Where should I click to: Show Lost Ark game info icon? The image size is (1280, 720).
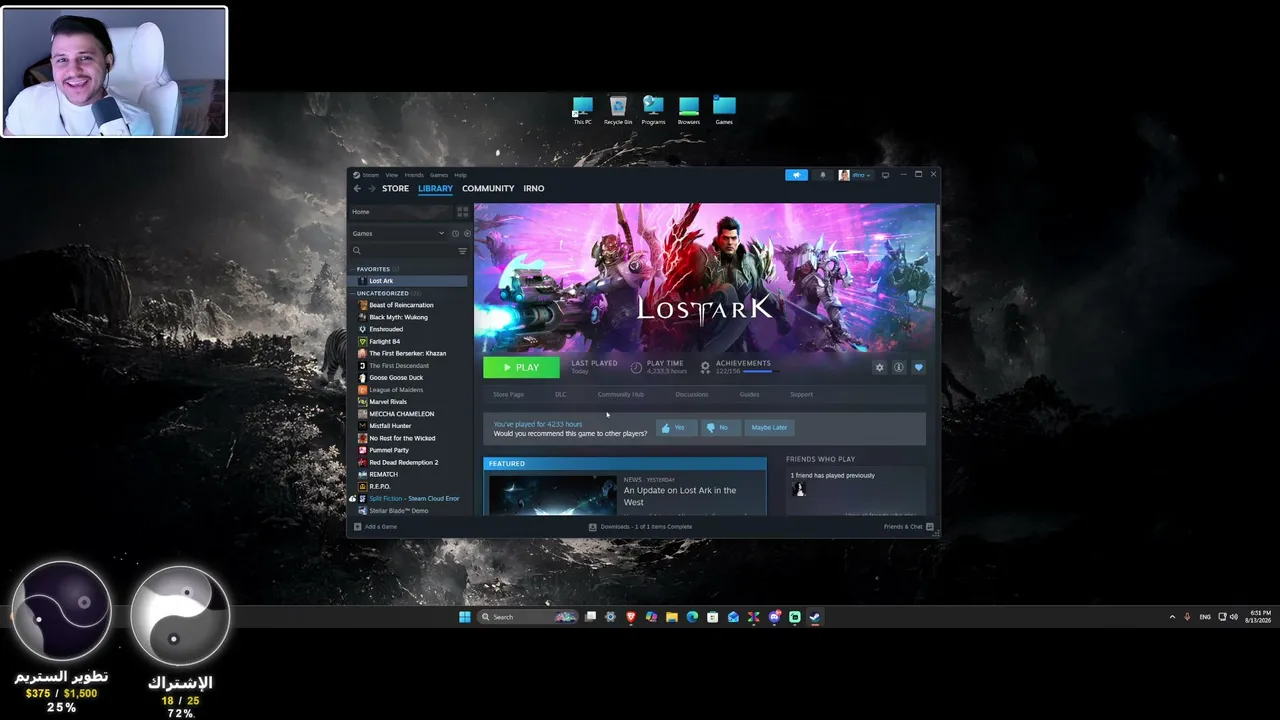point(899,368)
